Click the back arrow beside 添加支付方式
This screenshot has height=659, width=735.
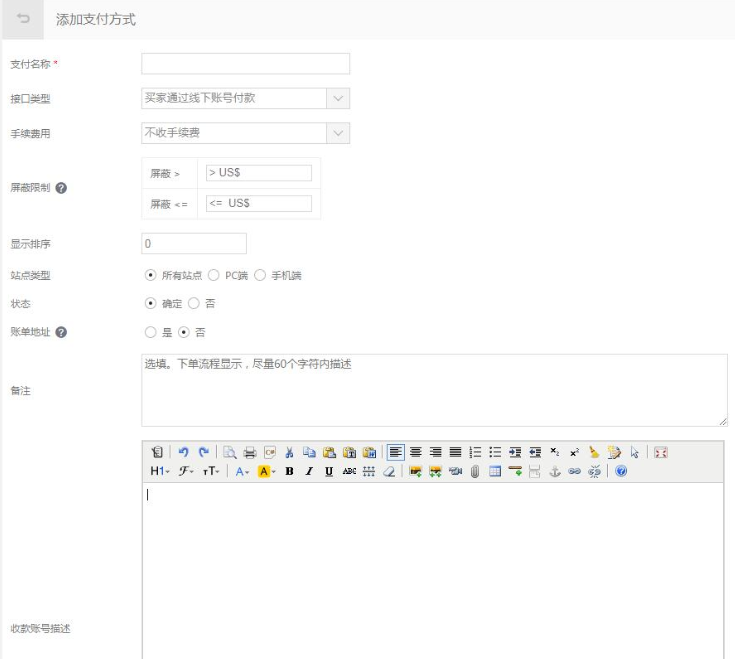23,20
